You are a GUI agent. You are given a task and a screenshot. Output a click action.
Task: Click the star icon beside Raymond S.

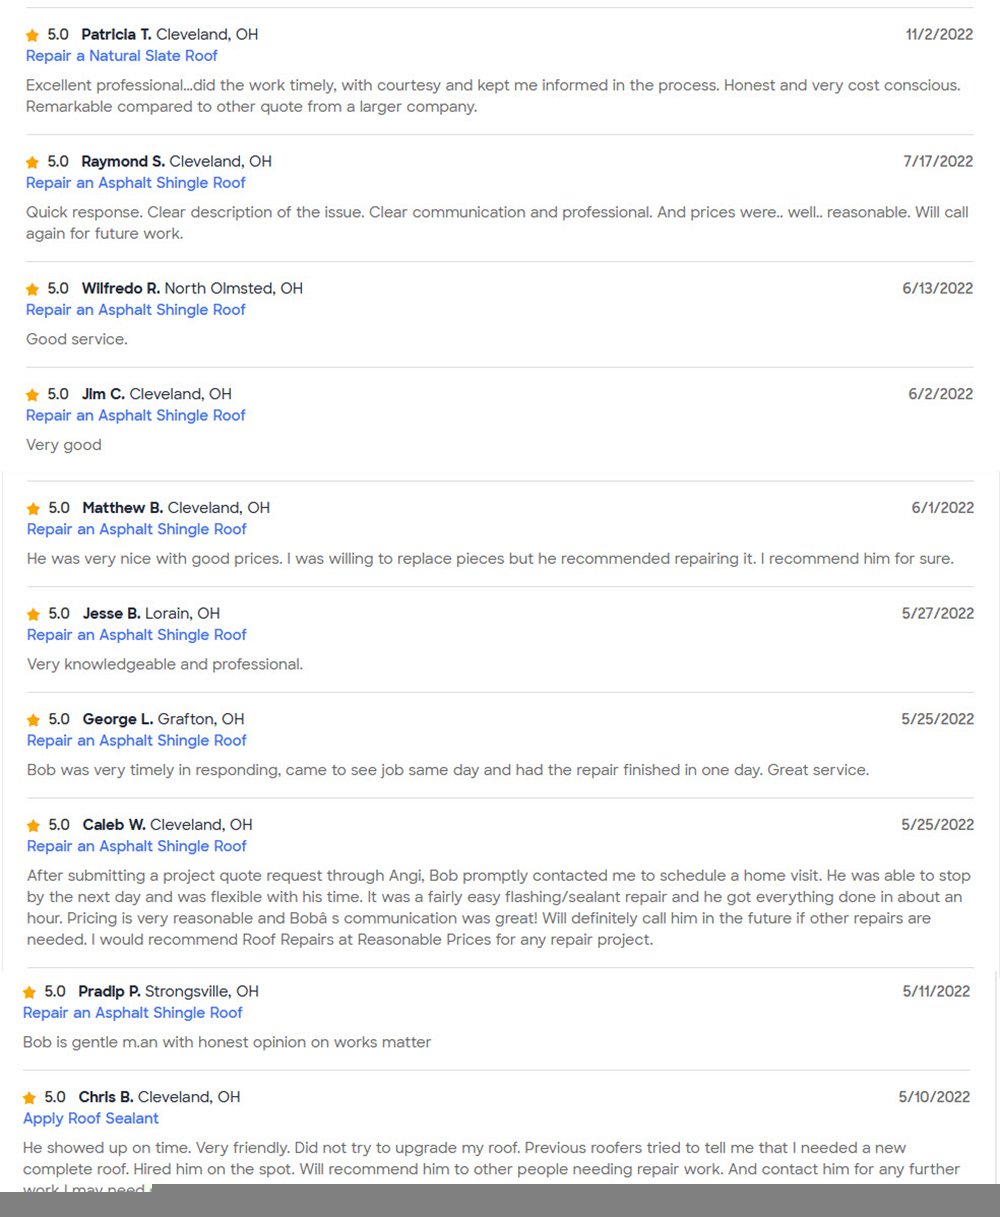click(32, 162)
